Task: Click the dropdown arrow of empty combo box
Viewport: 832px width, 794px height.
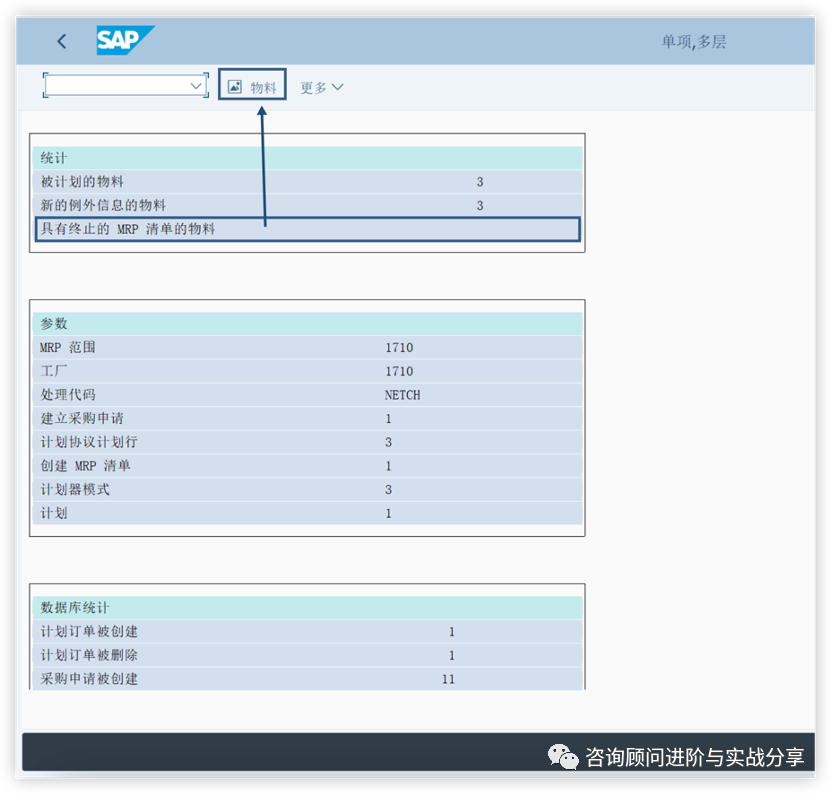Action: pyautogui.click(x=196, y=86)
